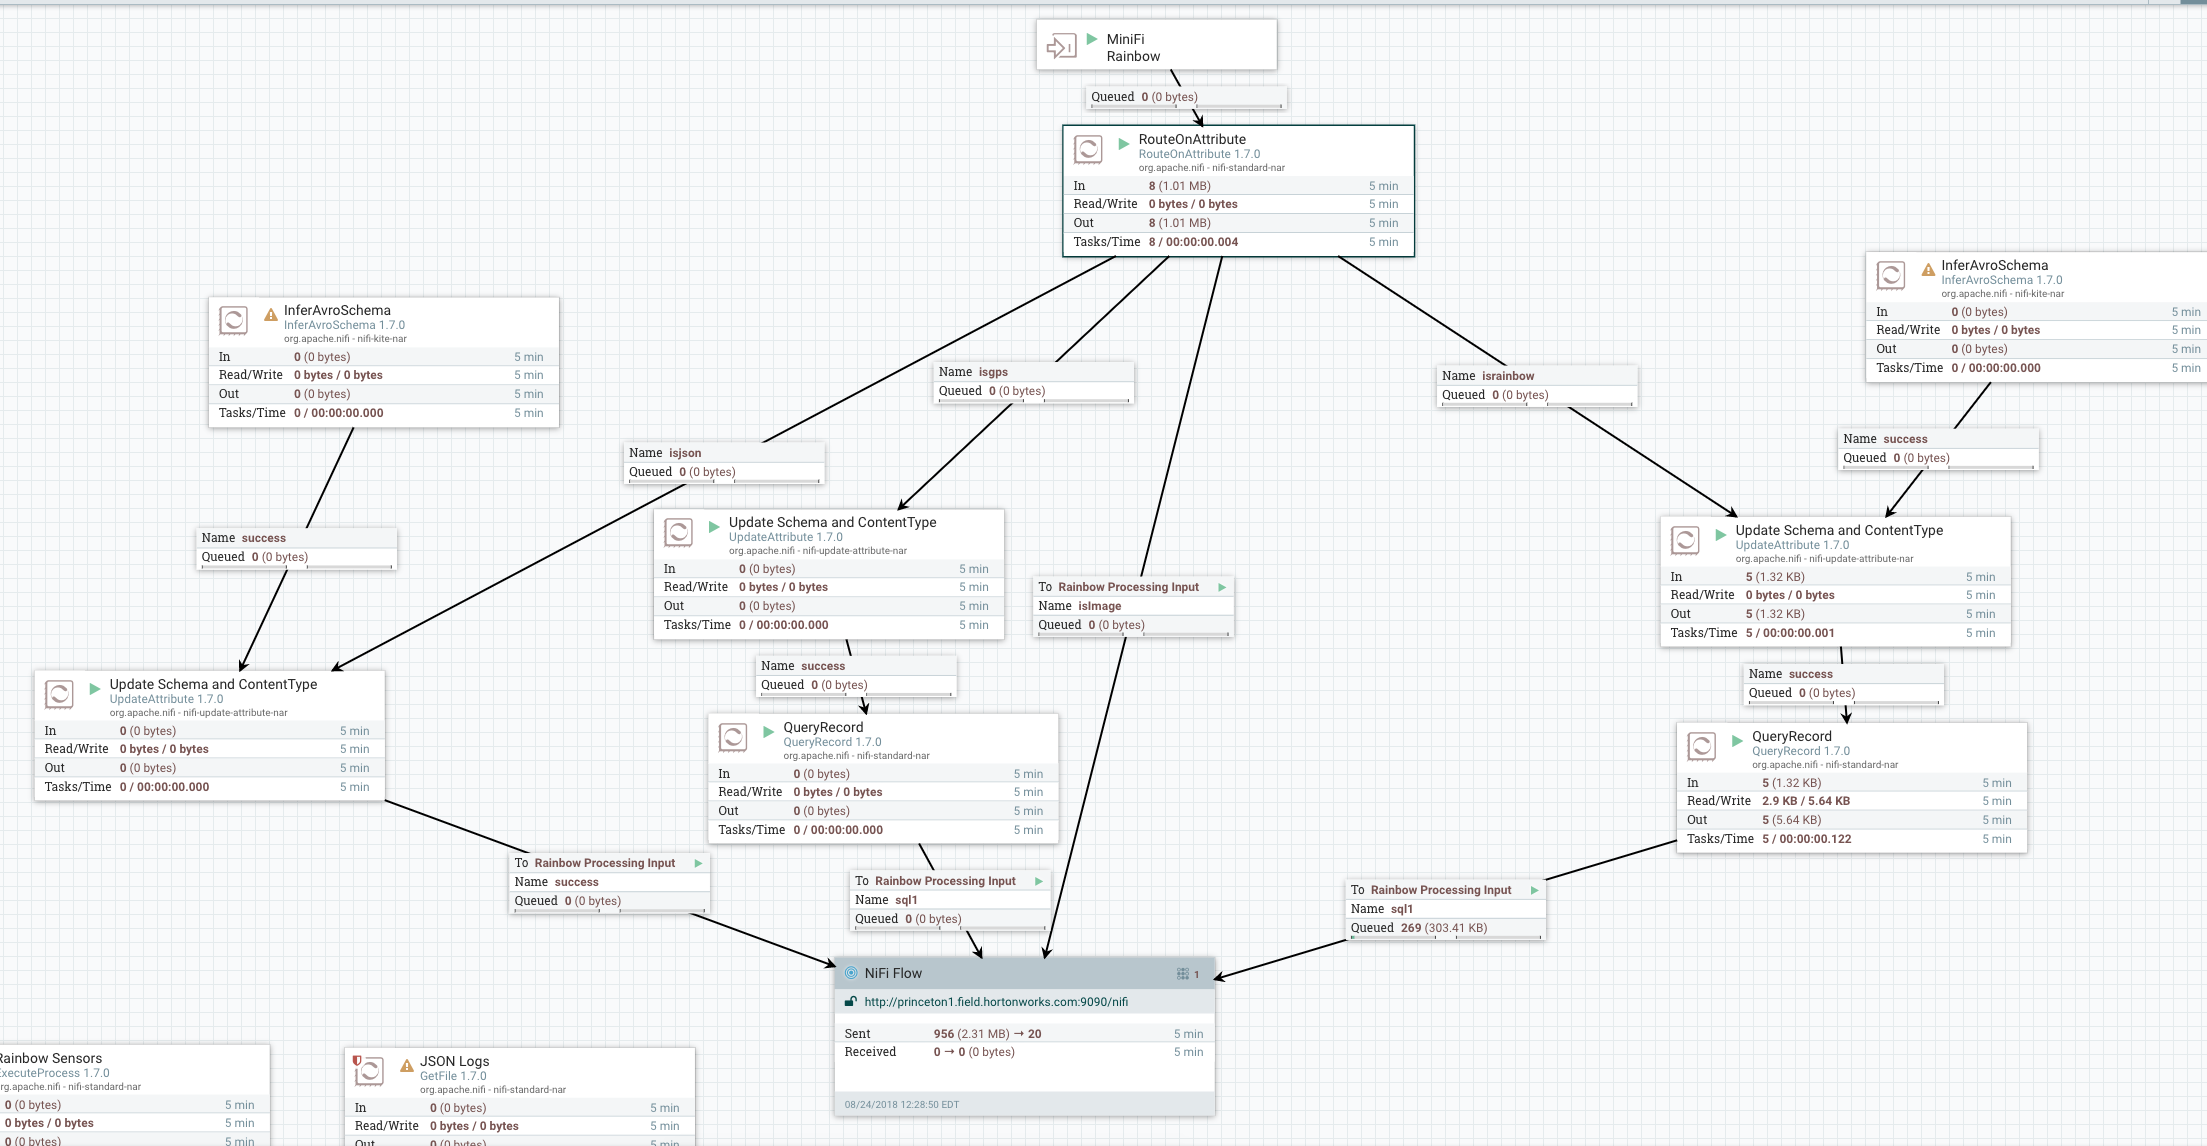Select right Update Schema and ContentType processor icon
The width and height of the screenshot is (2207, 1146).
tap(1685, 541)
